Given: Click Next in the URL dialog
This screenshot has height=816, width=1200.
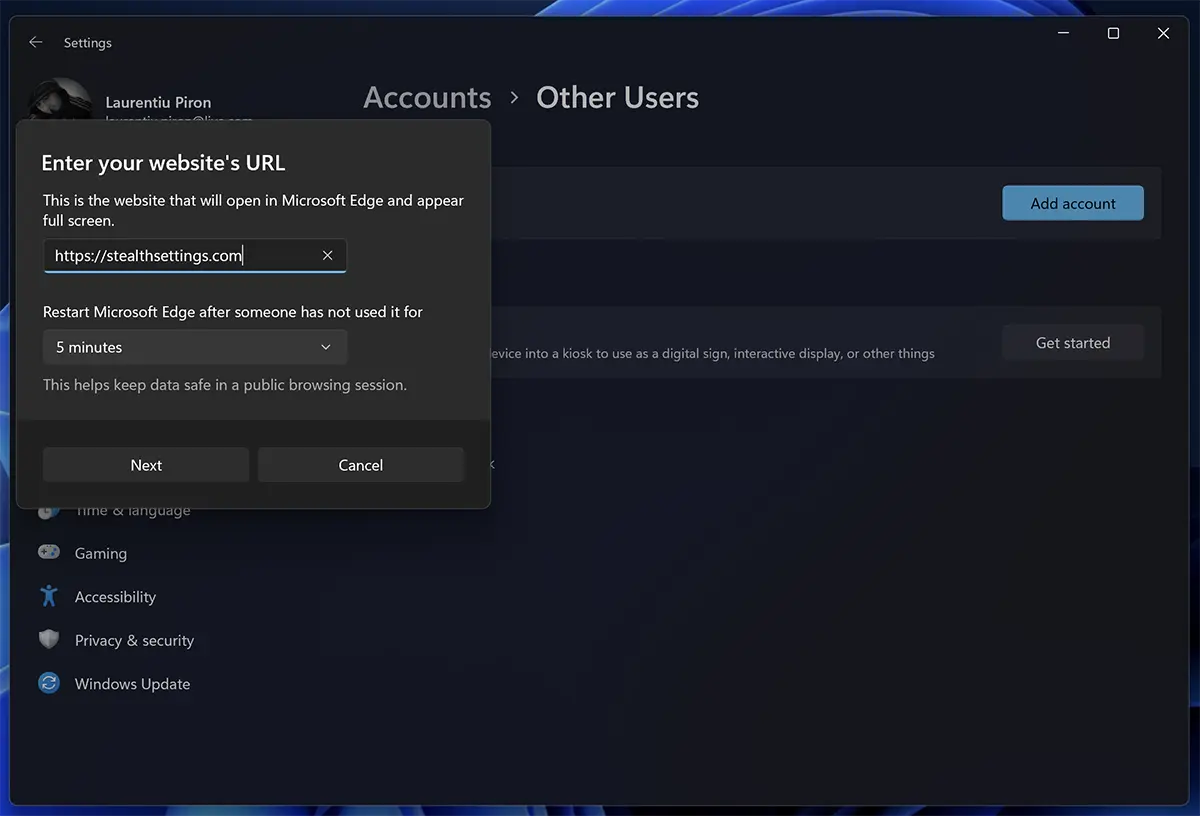Looking at the screenshot, I should click(x=146, y=465).
